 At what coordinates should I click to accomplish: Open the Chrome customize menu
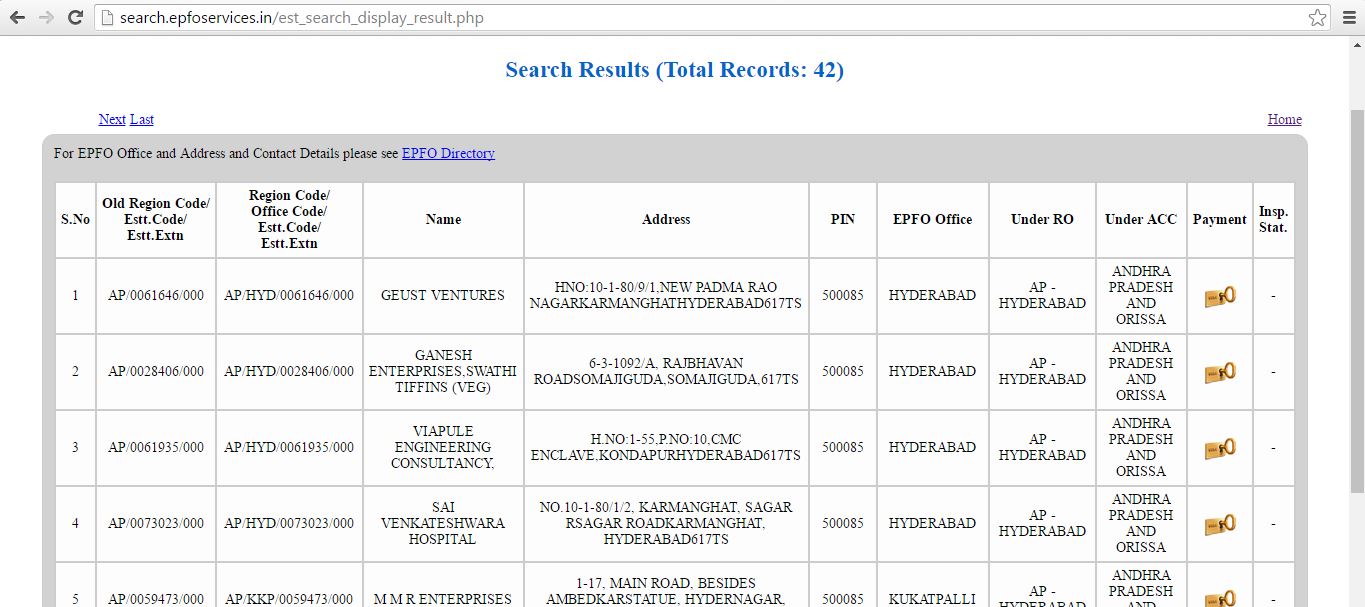coord(1349,16)
